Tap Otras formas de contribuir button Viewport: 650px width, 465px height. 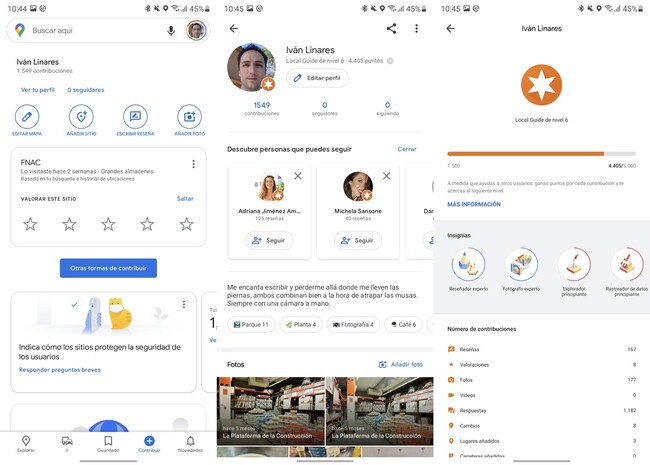point(108,268)
